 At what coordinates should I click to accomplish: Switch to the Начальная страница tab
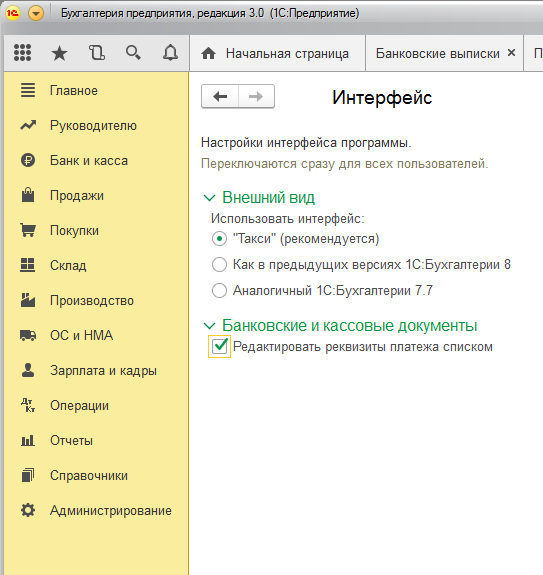click(x=278, y=54)
